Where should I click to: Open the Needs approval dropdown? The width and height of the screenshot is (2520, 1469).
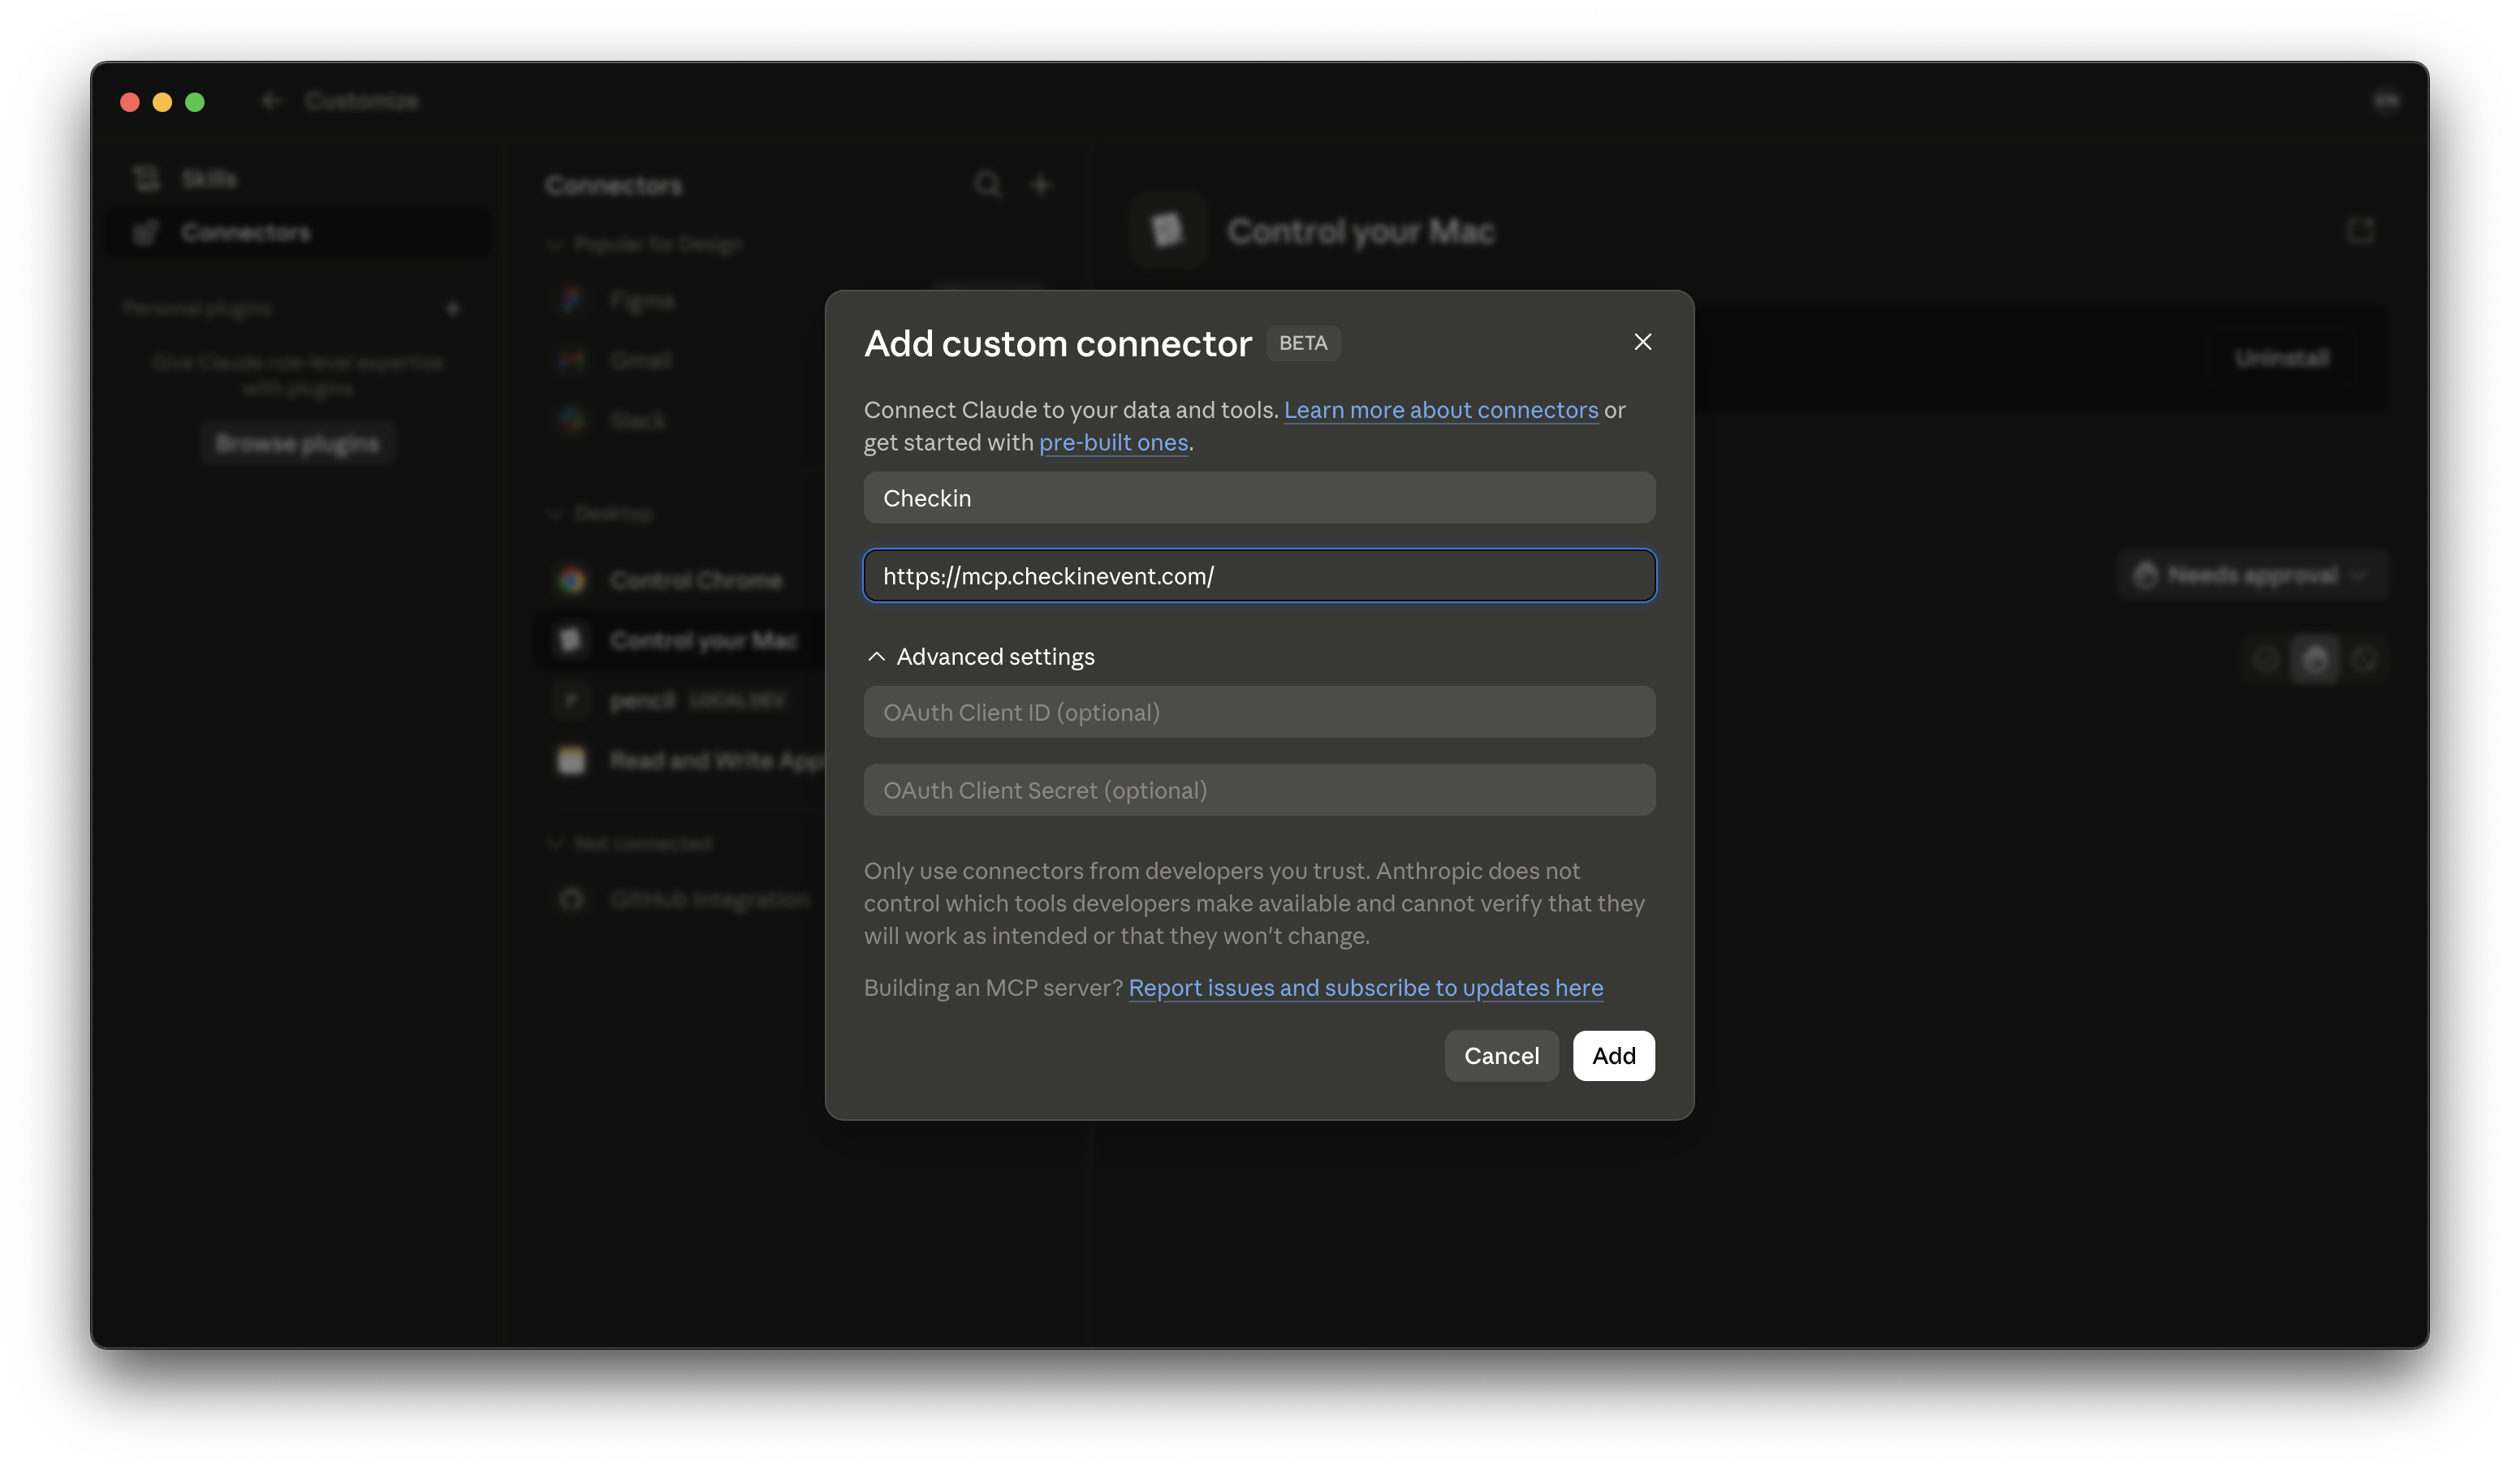2251,576
